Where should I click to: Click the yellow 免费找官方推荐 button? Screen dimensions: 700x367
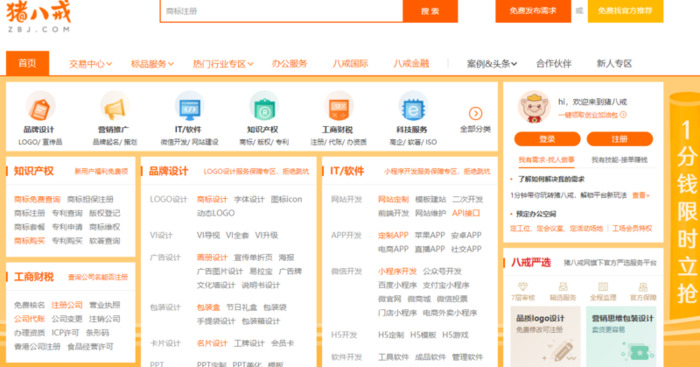point(625,11)
